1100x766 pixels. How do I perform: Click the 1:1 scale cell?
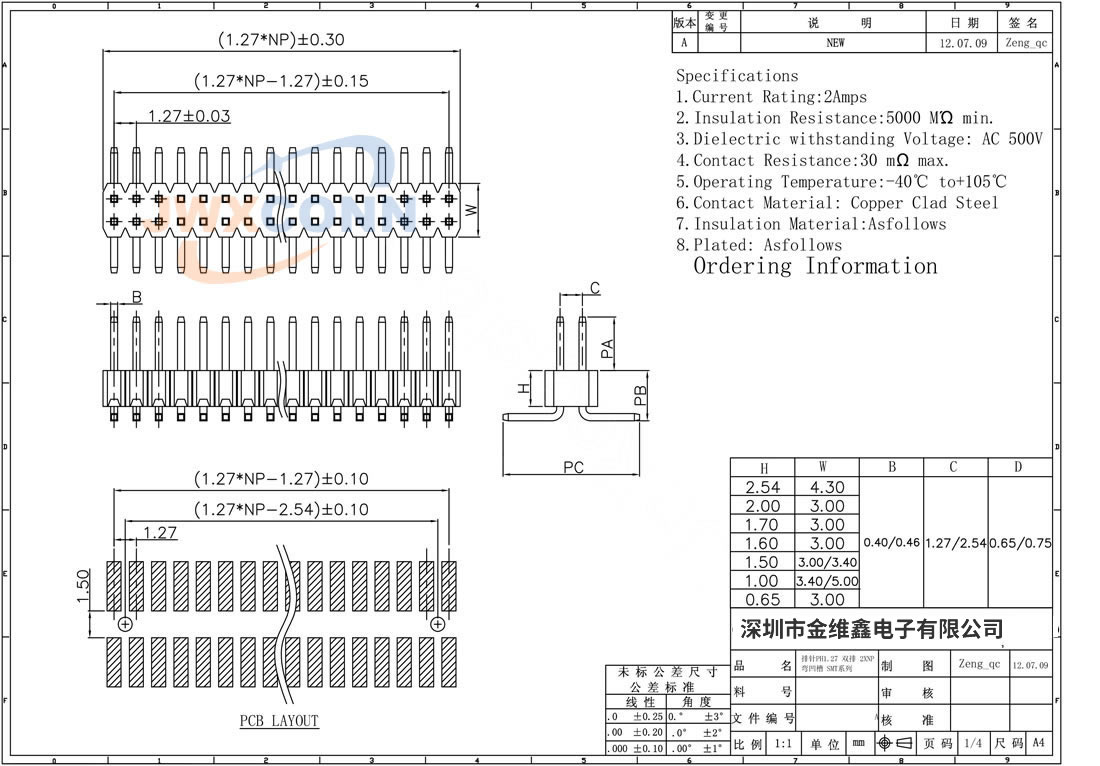point(783,744)
